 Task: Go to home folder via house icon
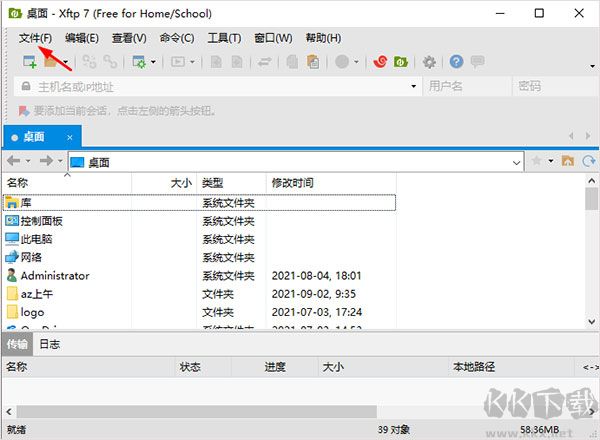click(567, 161)
